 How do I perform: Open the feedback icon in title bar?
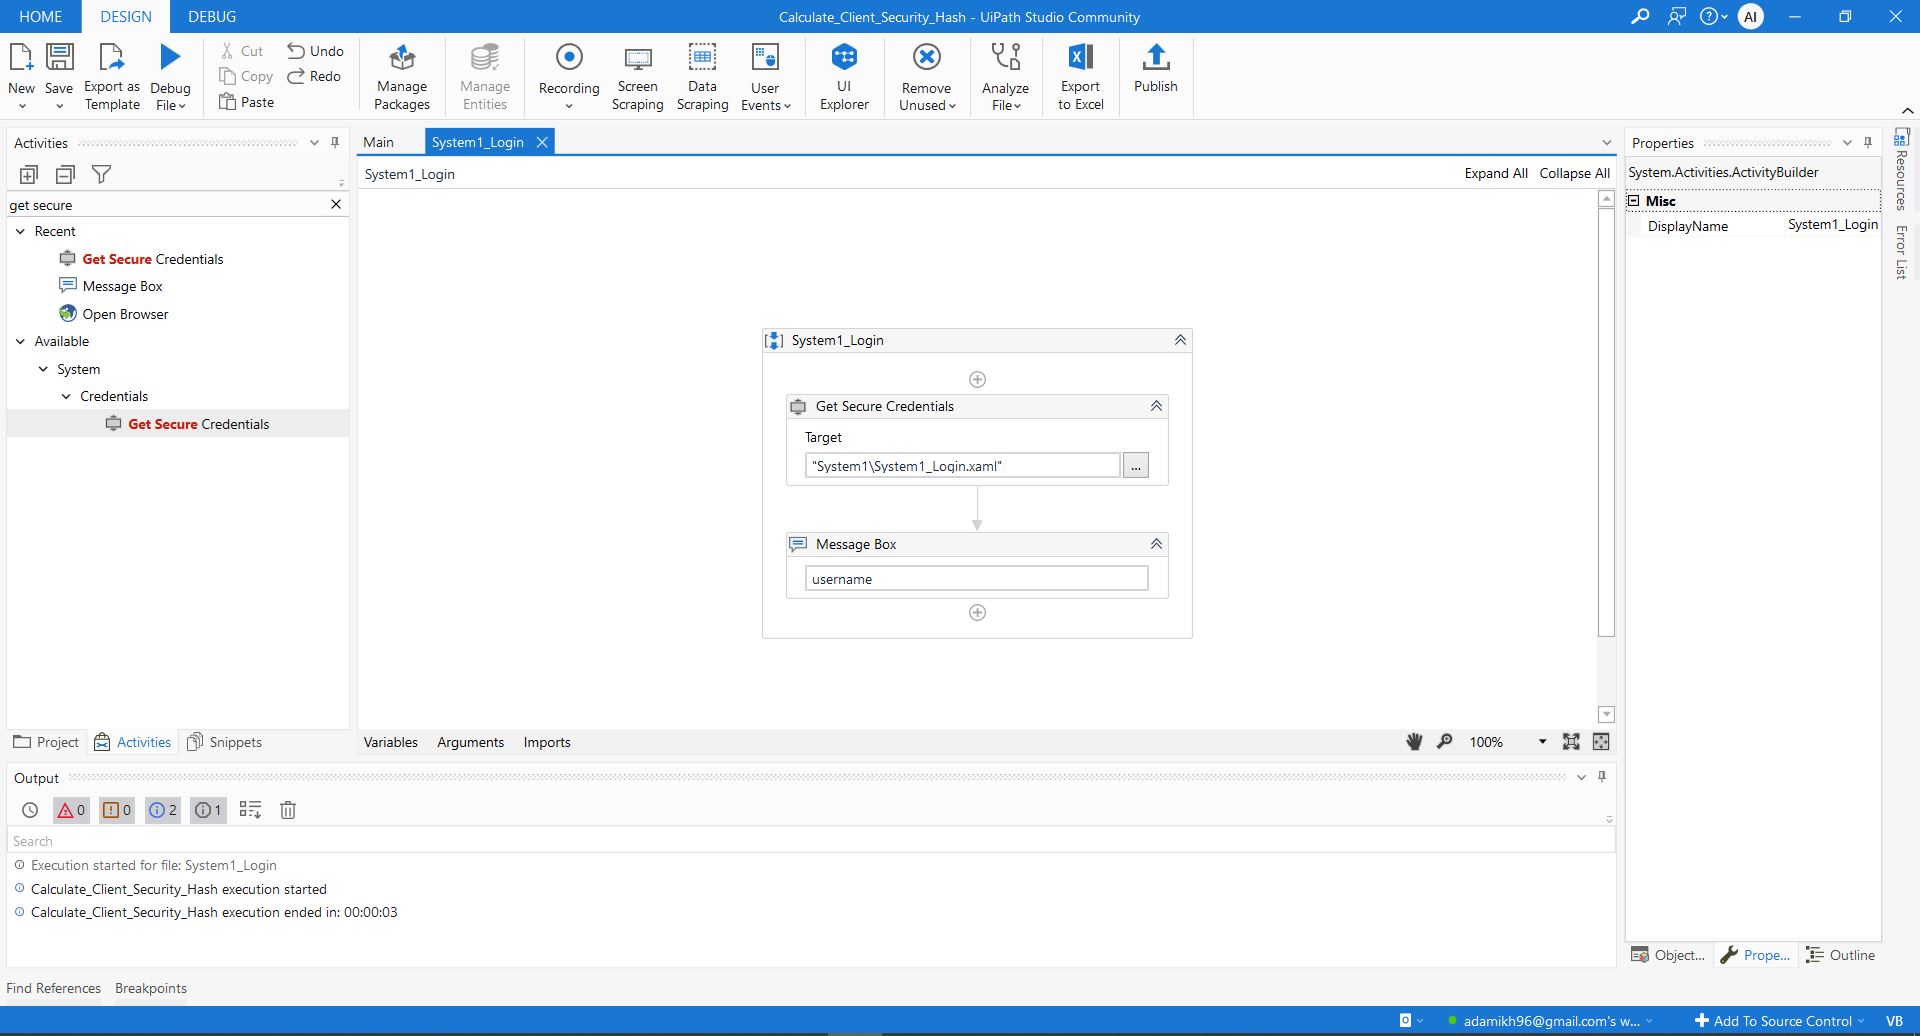coord(1677,17)
